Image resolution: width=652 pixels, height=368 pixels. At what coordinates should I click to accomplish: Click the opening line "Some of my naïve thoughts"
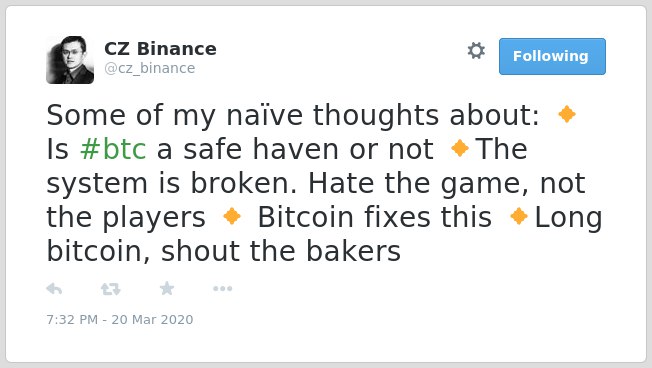click(x=242, y=115)
